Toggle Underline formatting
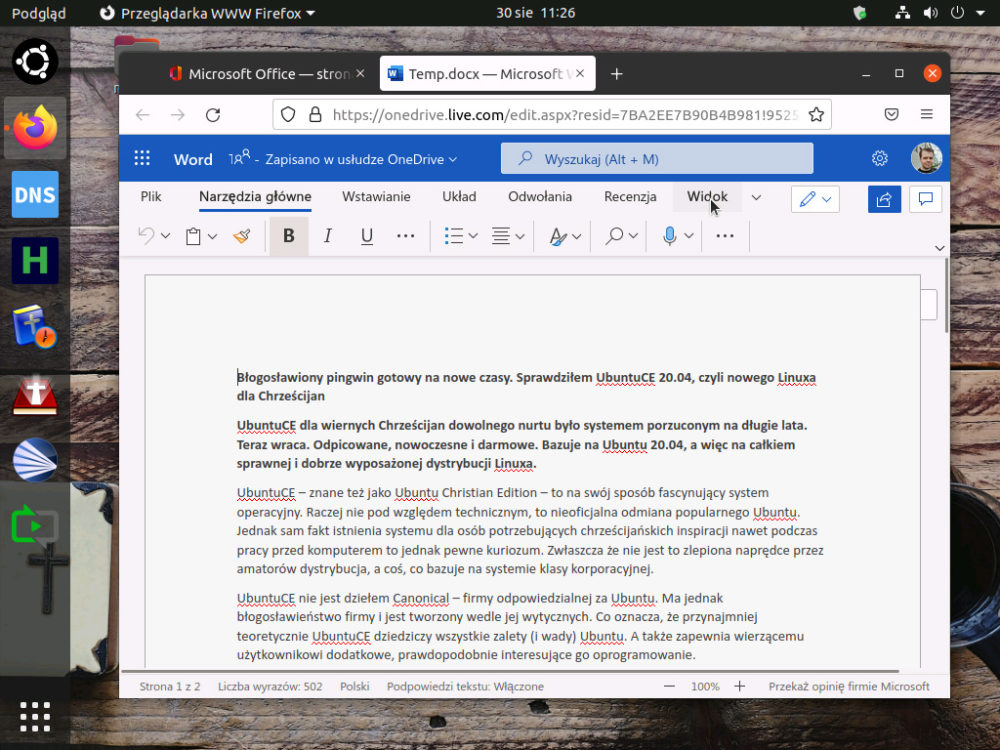Screen dimensions: 1000x750 tap(367, 236)
